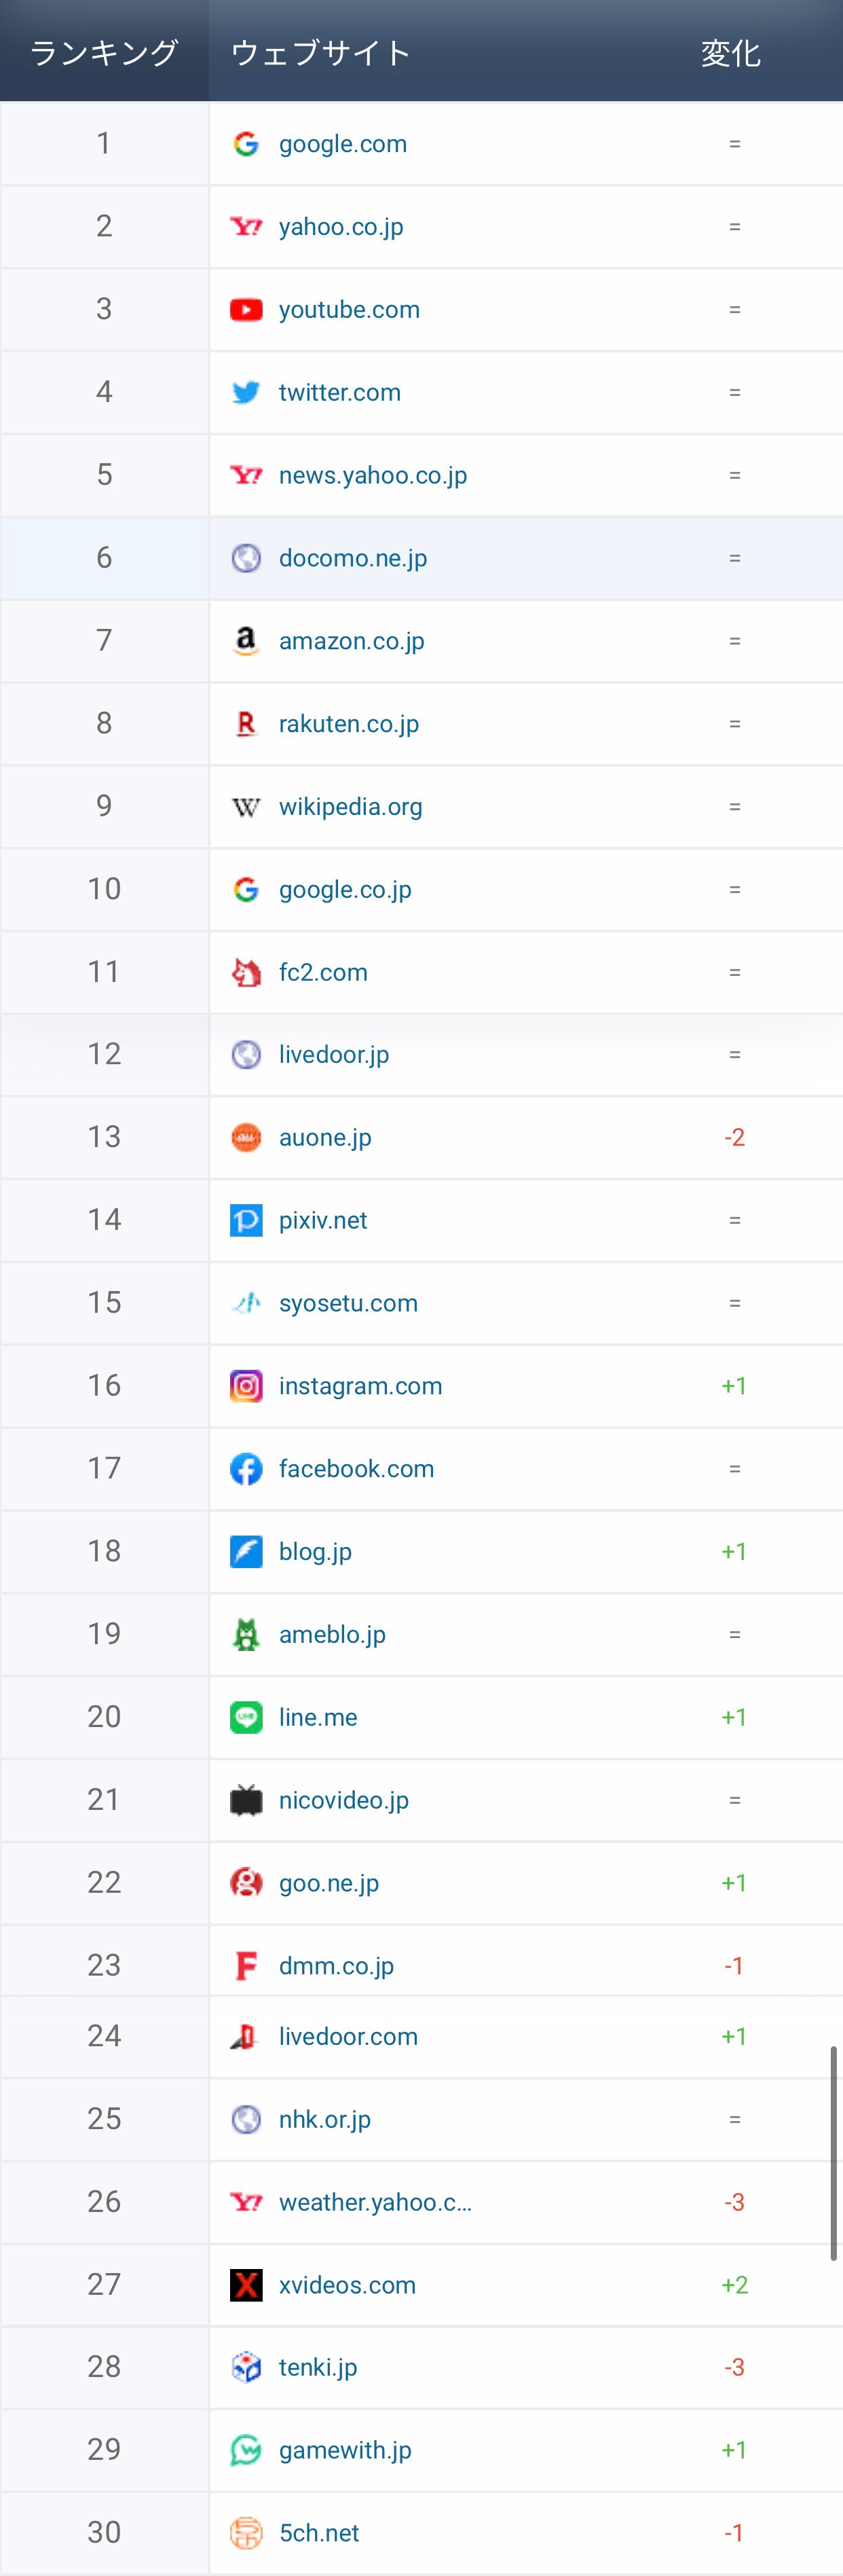Click the YouTube icon in row 3
The width and height of the screenshot is (843, 2576).
point(246,310)
